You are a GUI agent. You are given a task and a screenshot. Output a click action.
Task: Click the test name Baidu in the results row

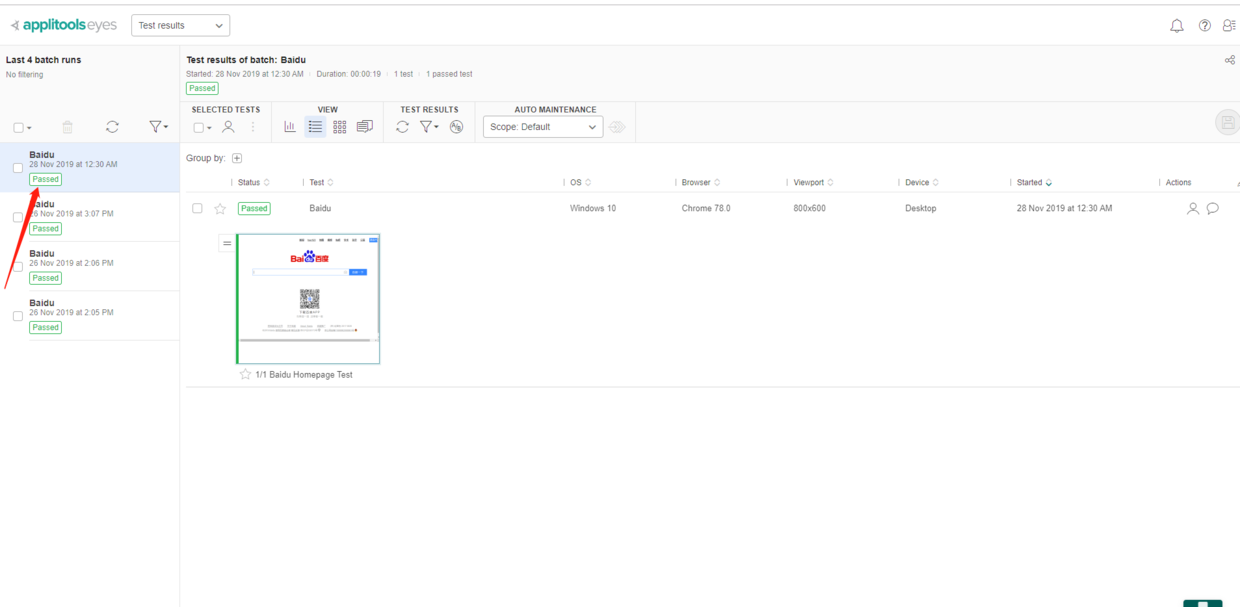tap(320, 208)
